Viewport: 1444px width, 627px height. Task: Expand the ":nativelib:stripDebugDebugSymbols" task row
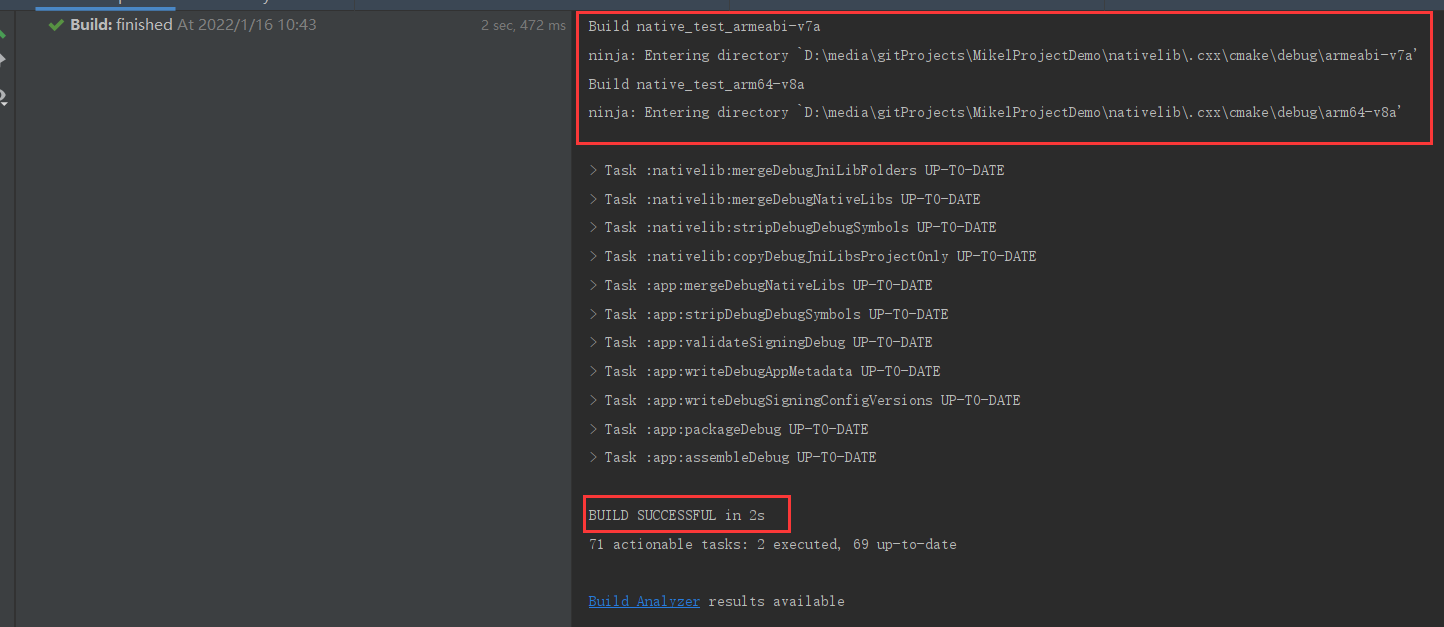592,227
